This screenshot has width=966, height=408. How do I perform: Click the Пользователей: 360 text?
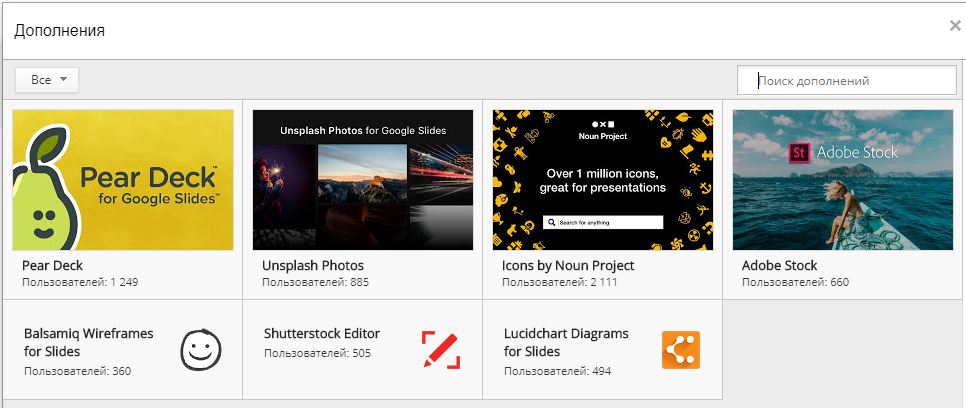(x=78, y=372)
